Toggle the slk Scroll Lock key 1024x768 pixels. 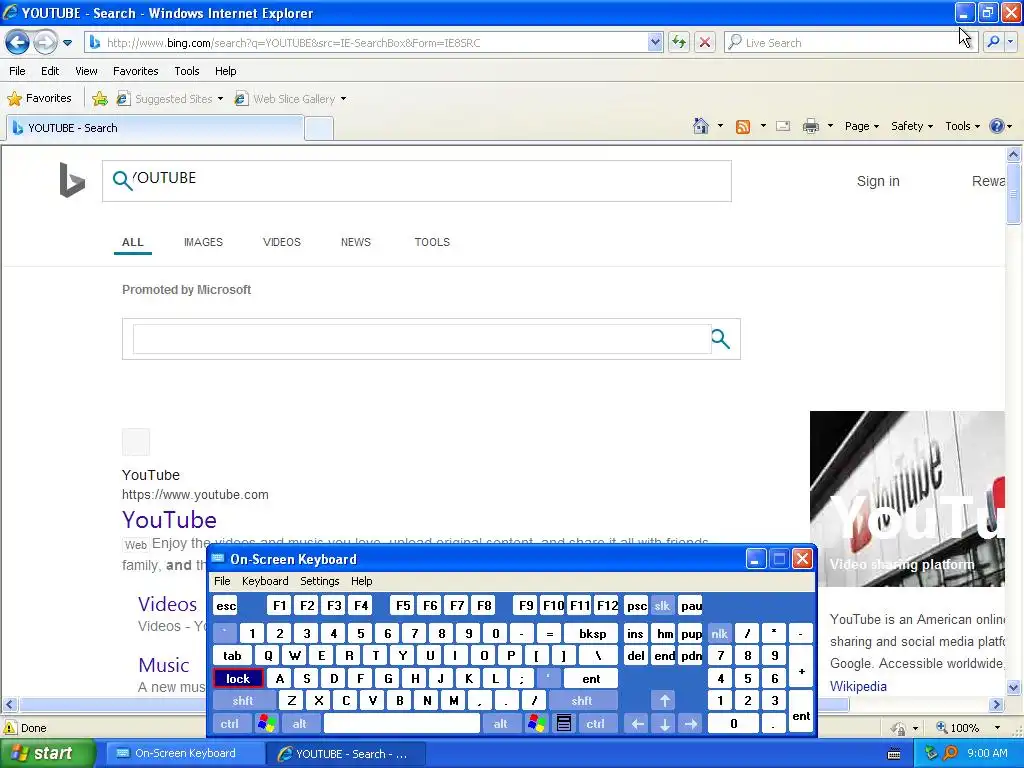662,605
